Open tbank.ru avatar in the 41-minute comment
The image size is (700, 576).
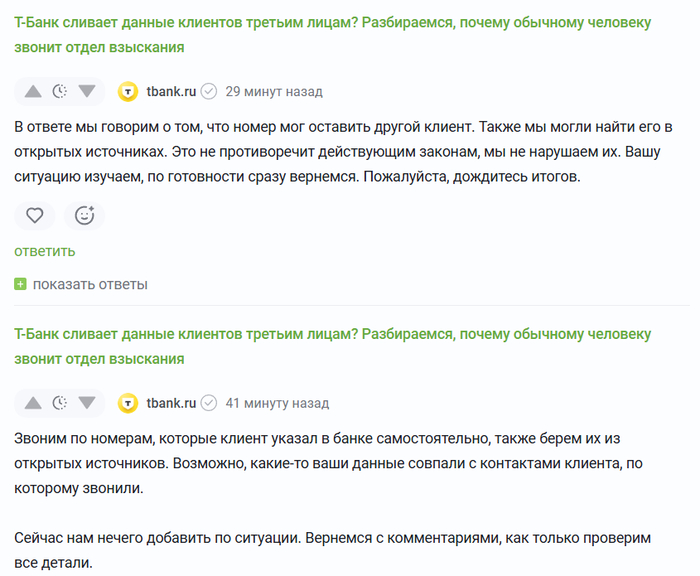[128, 403]
